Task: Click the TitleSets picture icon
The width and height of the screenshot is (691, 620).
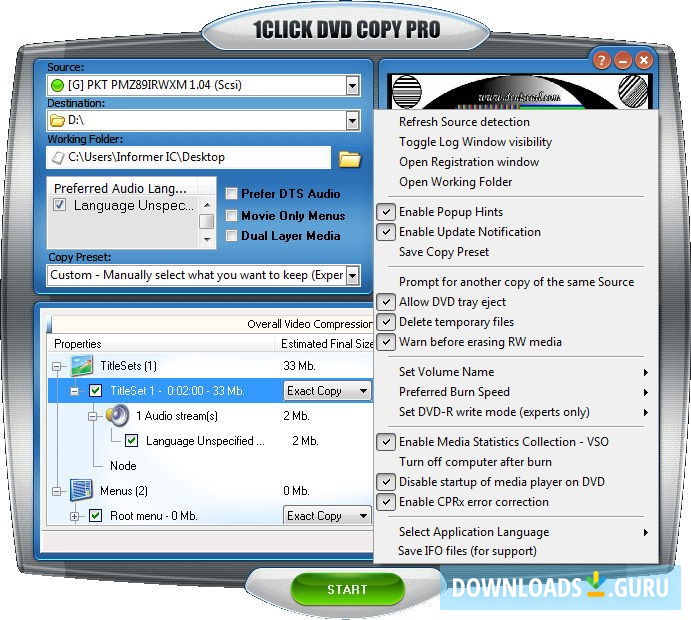Action: tap(82, 366)
